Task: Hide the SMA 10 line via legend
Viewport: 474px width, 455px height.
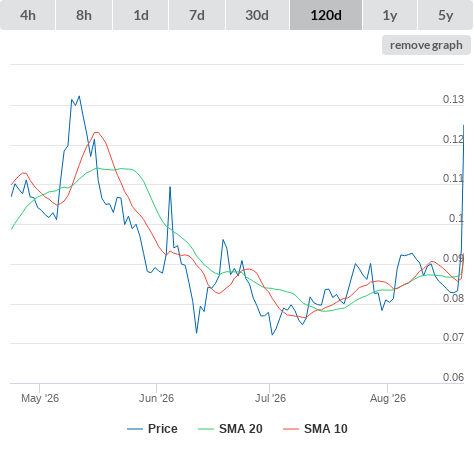Action: click(x=325, y=429)
